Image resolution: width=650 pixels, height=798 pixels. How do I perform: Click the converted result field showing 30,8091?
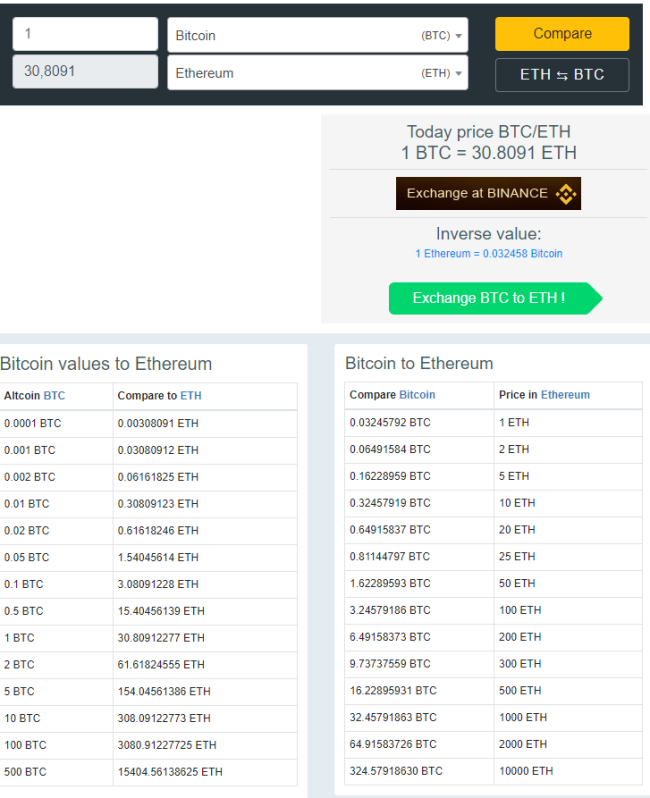85,71
